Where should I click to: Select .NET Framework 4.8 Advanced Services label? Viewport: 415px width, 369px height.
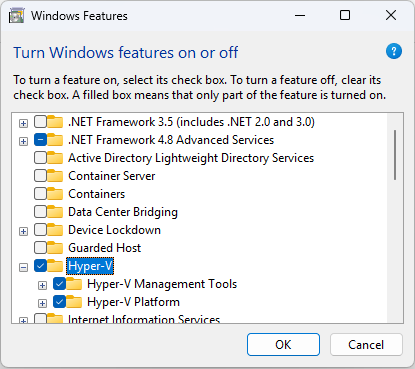171,140
